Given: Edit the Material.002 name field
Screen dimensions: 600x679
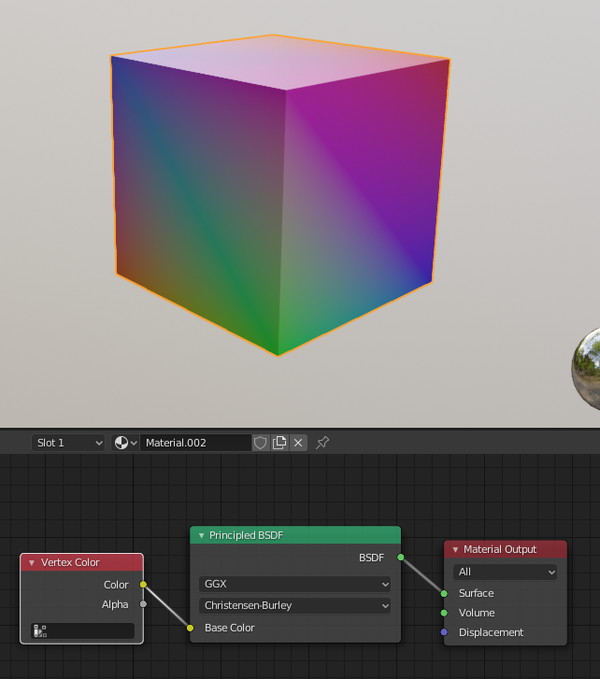Looking at the screenshot, I should point(196,443).
